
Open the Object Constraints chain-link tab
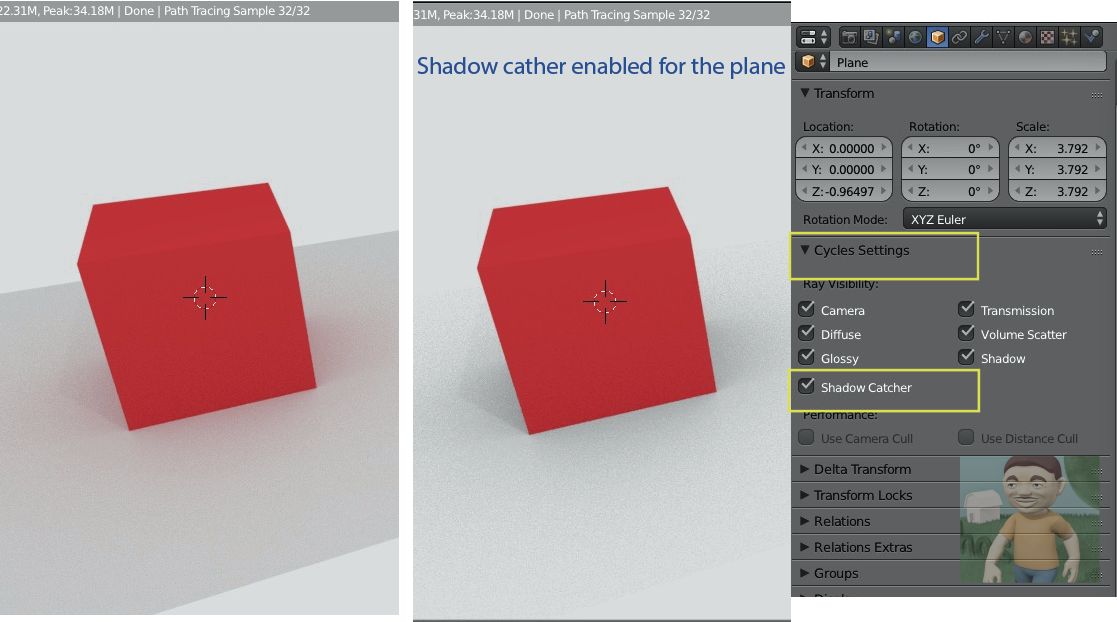point(960,37)
